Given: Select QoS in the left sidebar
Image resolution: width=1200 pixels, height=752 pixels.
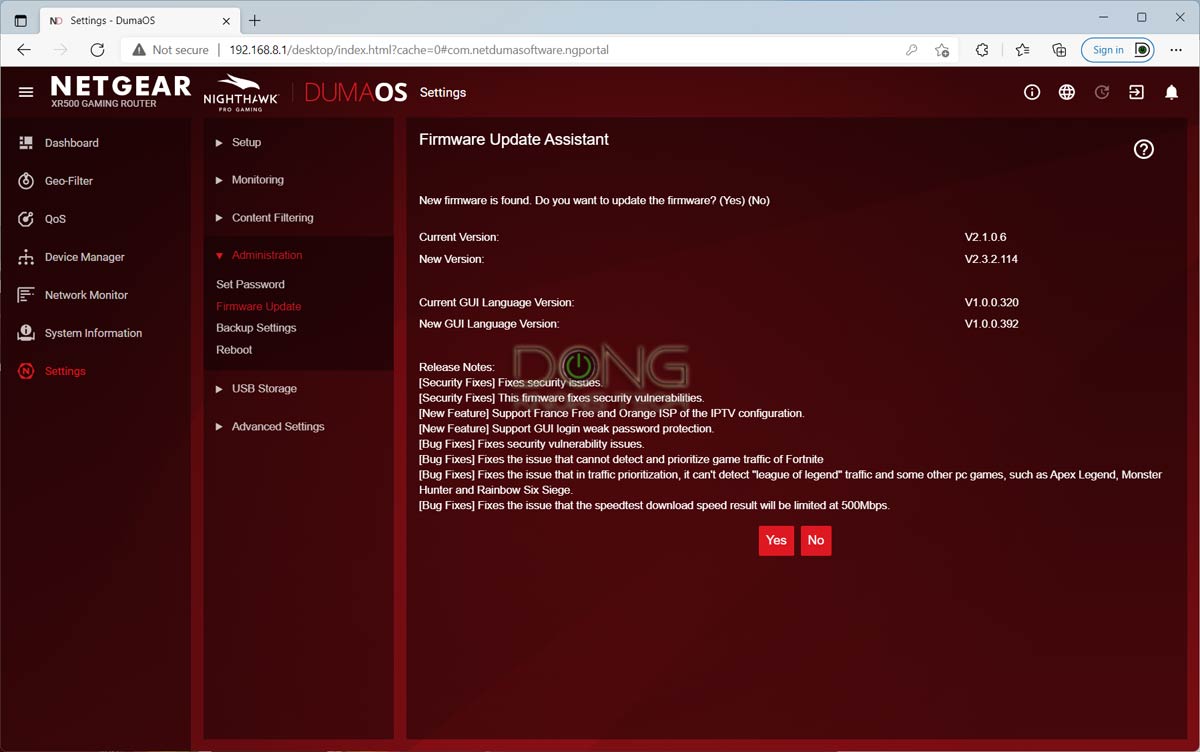Looking at the screenshot, I should [x=55, y=219].
